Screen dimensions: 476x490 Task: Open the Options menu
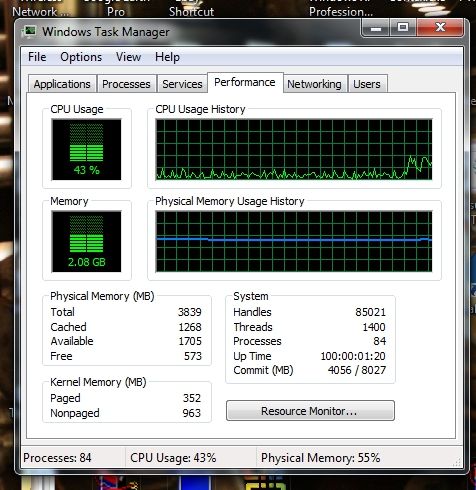(81, 57)
